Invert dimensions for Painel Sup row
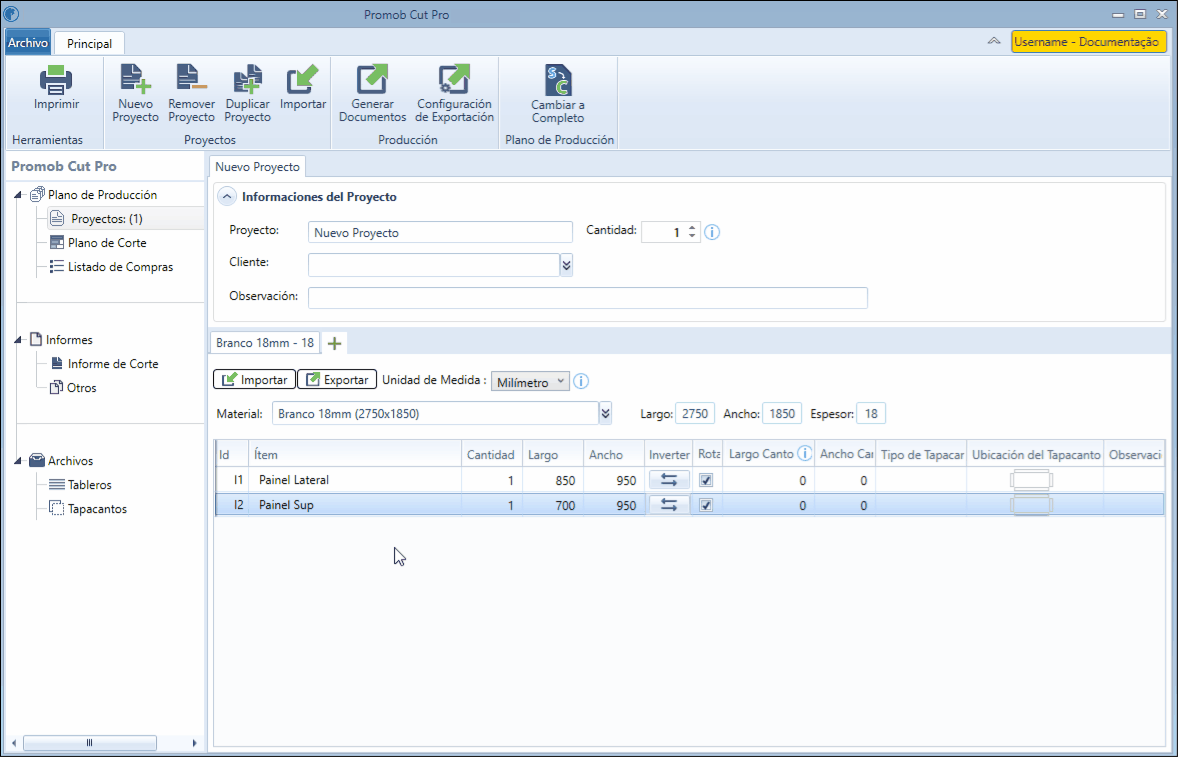The image size is (1178, 757). (669, 505)
